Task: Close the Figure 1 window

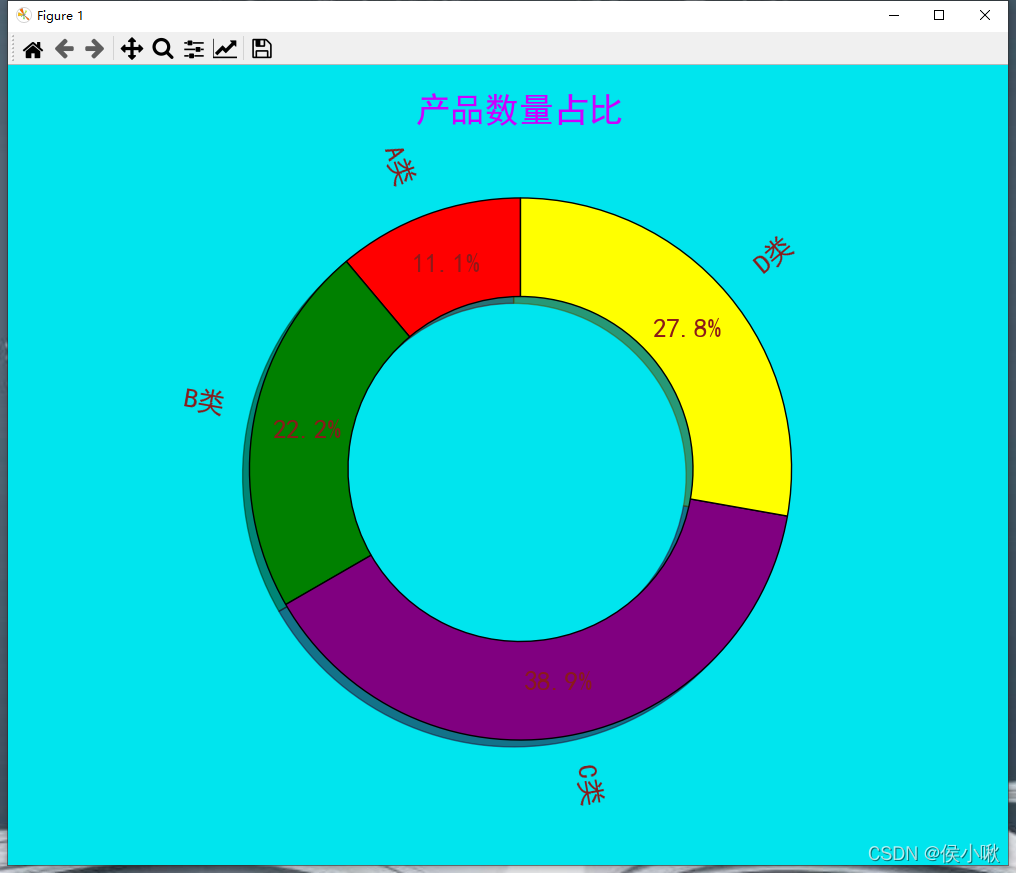Action: click(x=985, y=15)
